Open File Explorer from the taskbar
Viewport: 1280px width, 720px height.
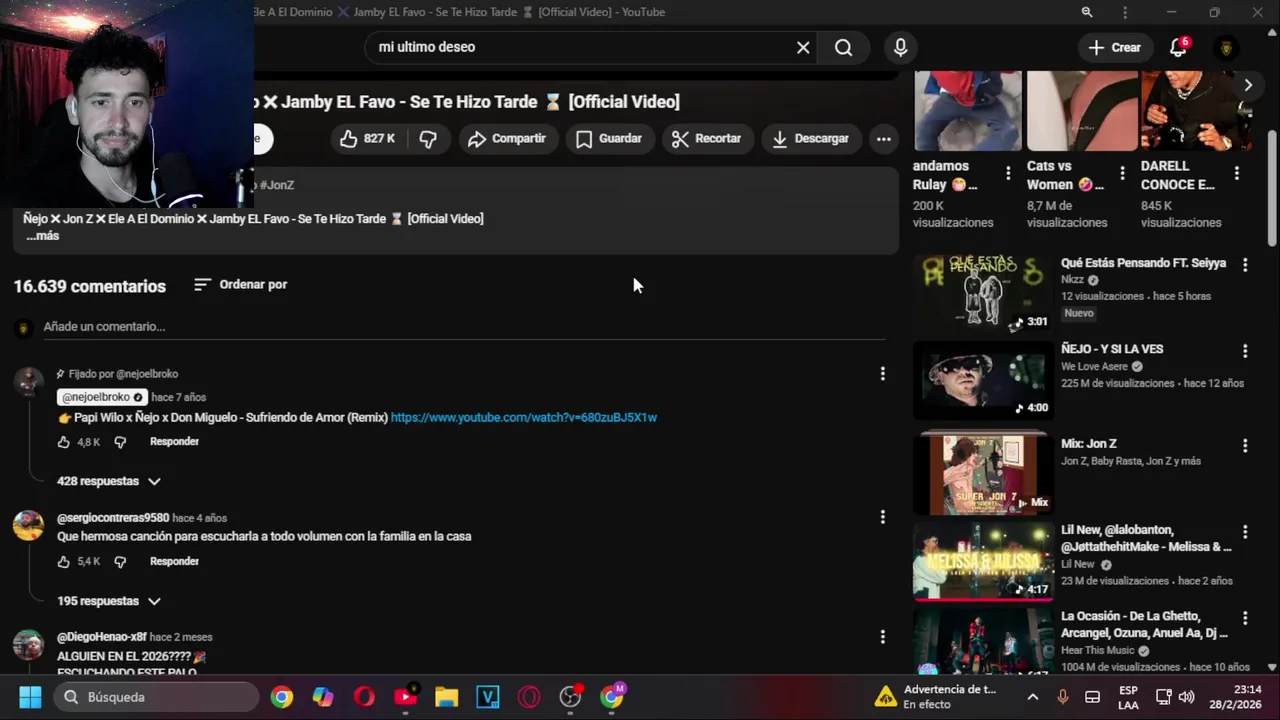click(x=446, y=697)
